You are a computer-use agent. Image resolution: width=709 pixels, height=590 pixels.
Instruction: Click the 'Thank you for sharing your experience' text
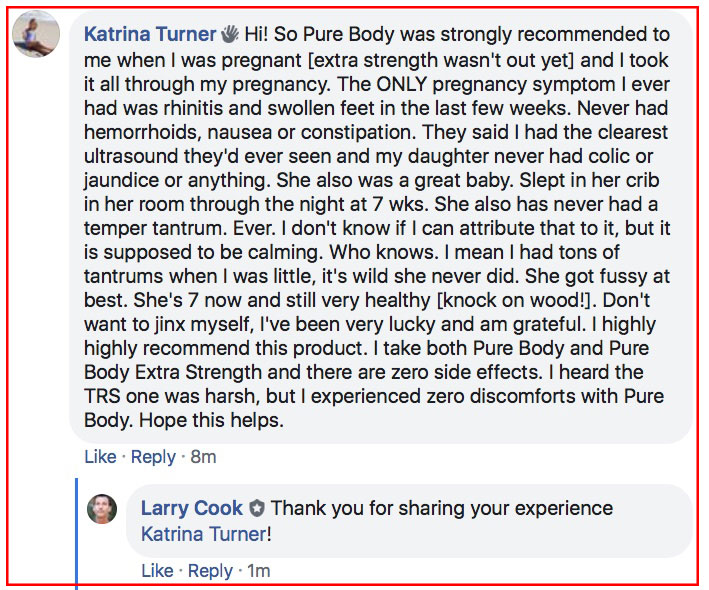click(x=441, y=509)
